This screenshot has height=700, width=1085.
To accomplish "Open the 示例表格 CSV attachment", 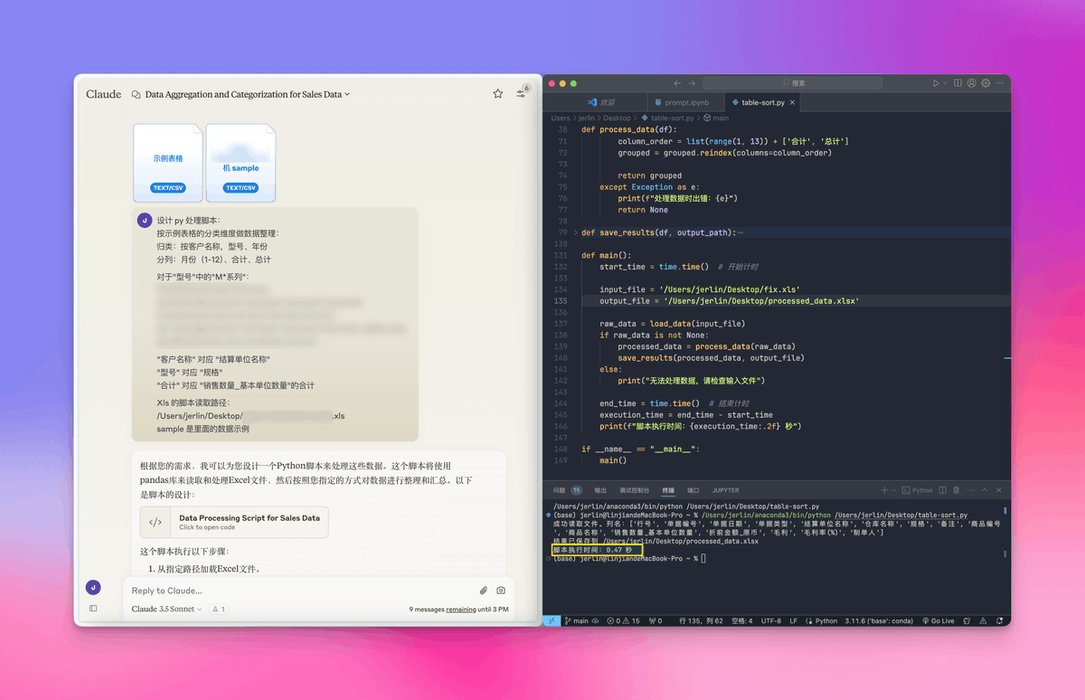I will click(x=168, y=163).
